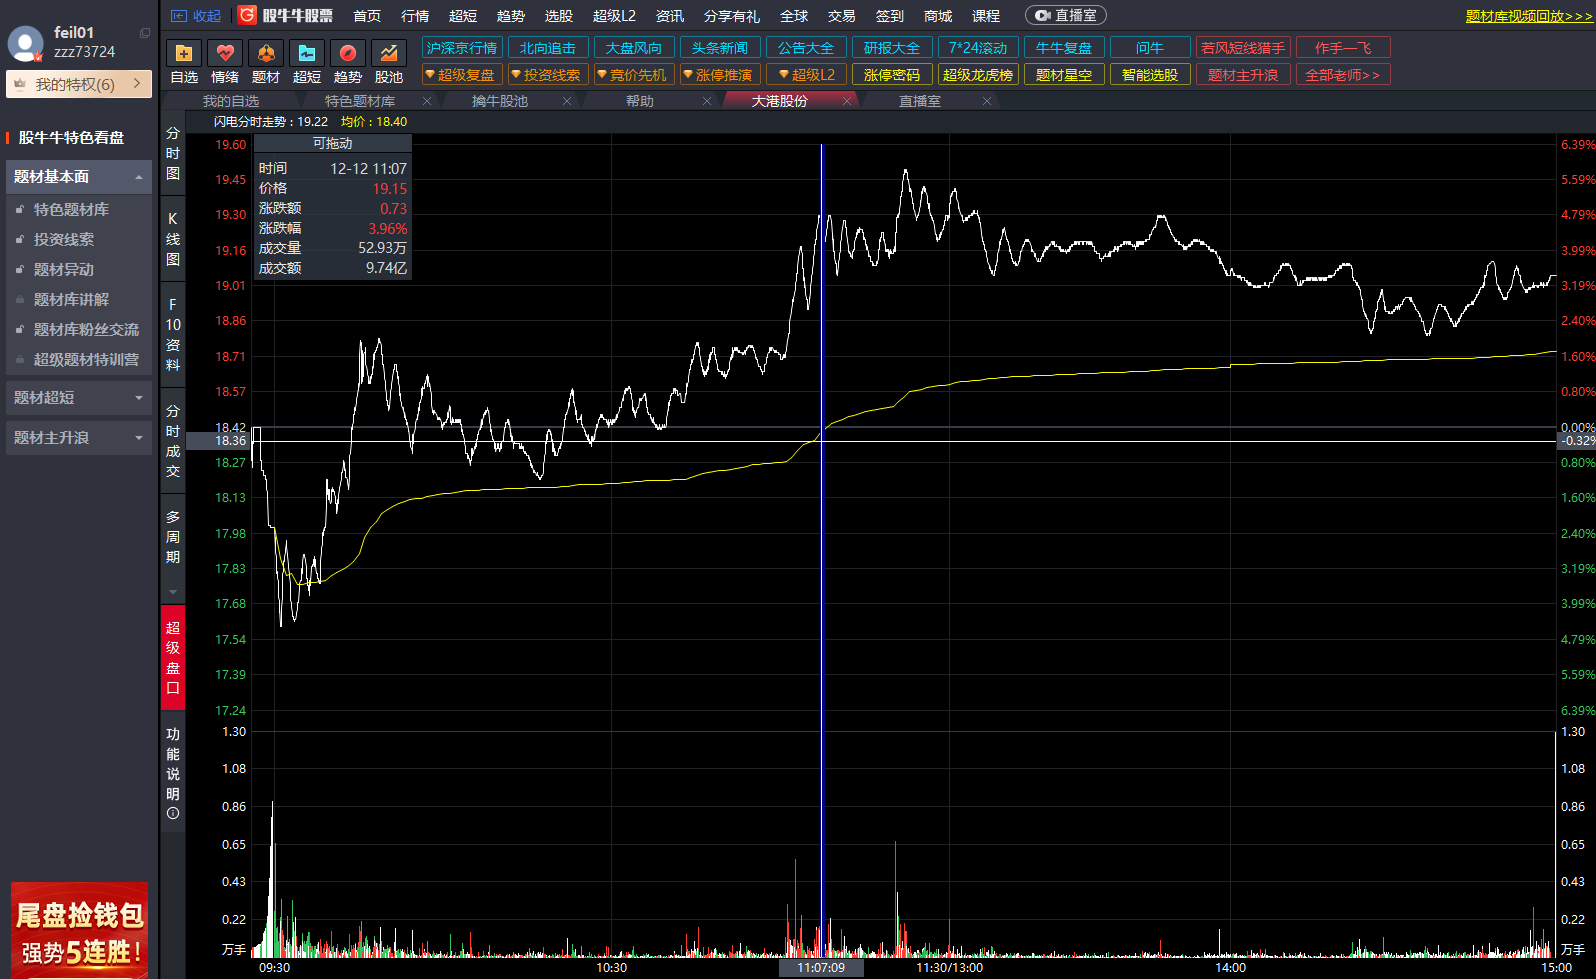Close the 大港股份 tab

[x=847, y=101]
